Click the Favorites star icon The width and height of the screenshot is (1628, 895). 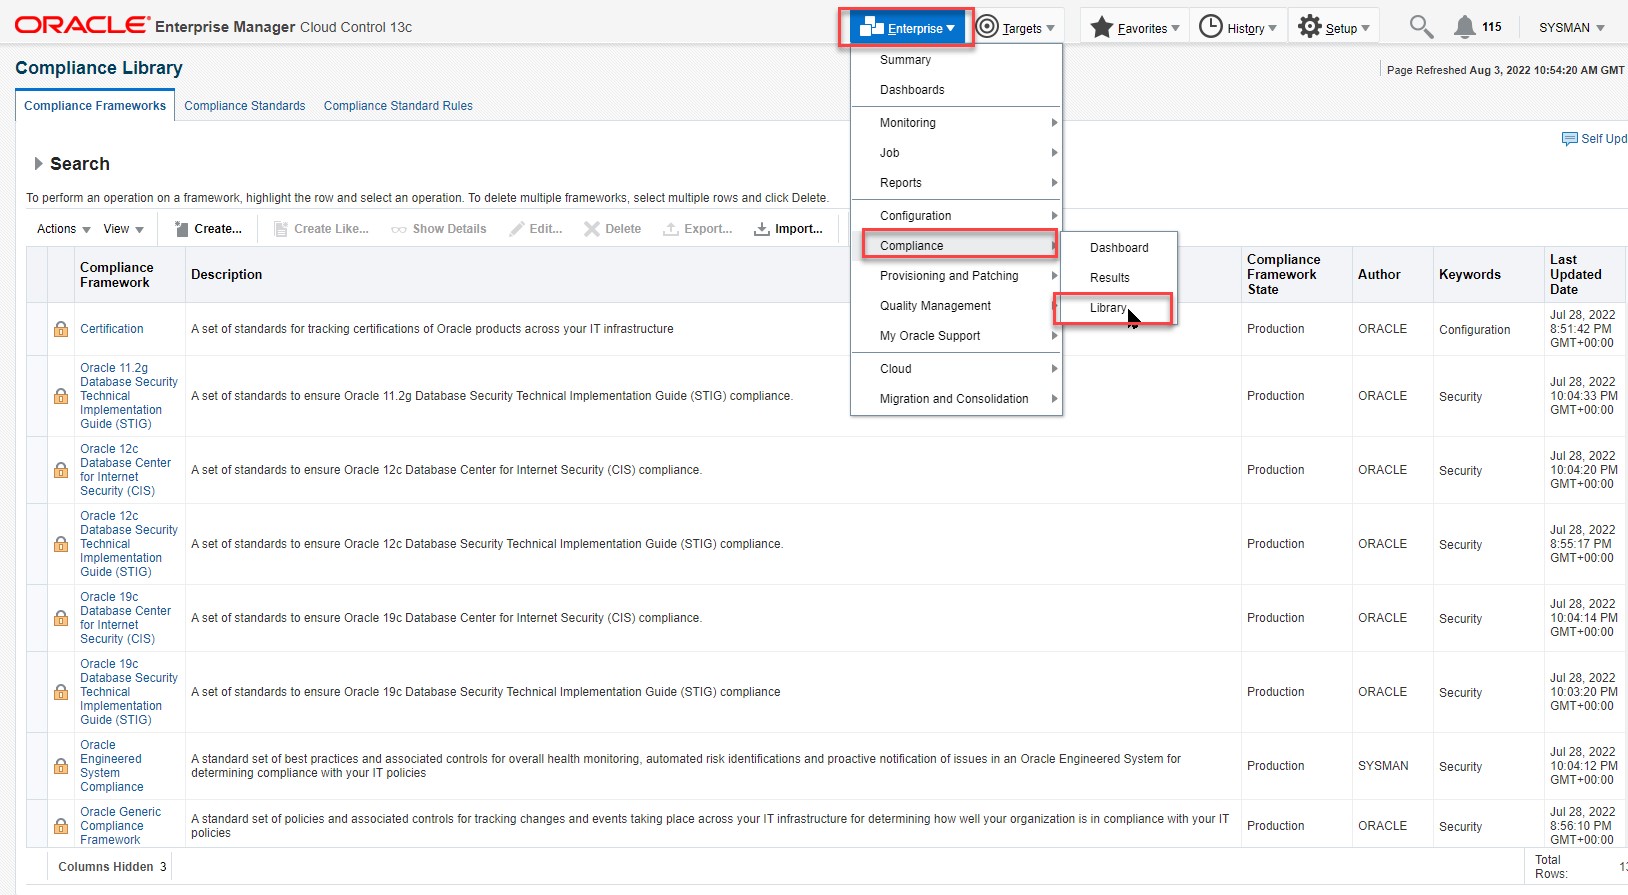pos(1101,27)
